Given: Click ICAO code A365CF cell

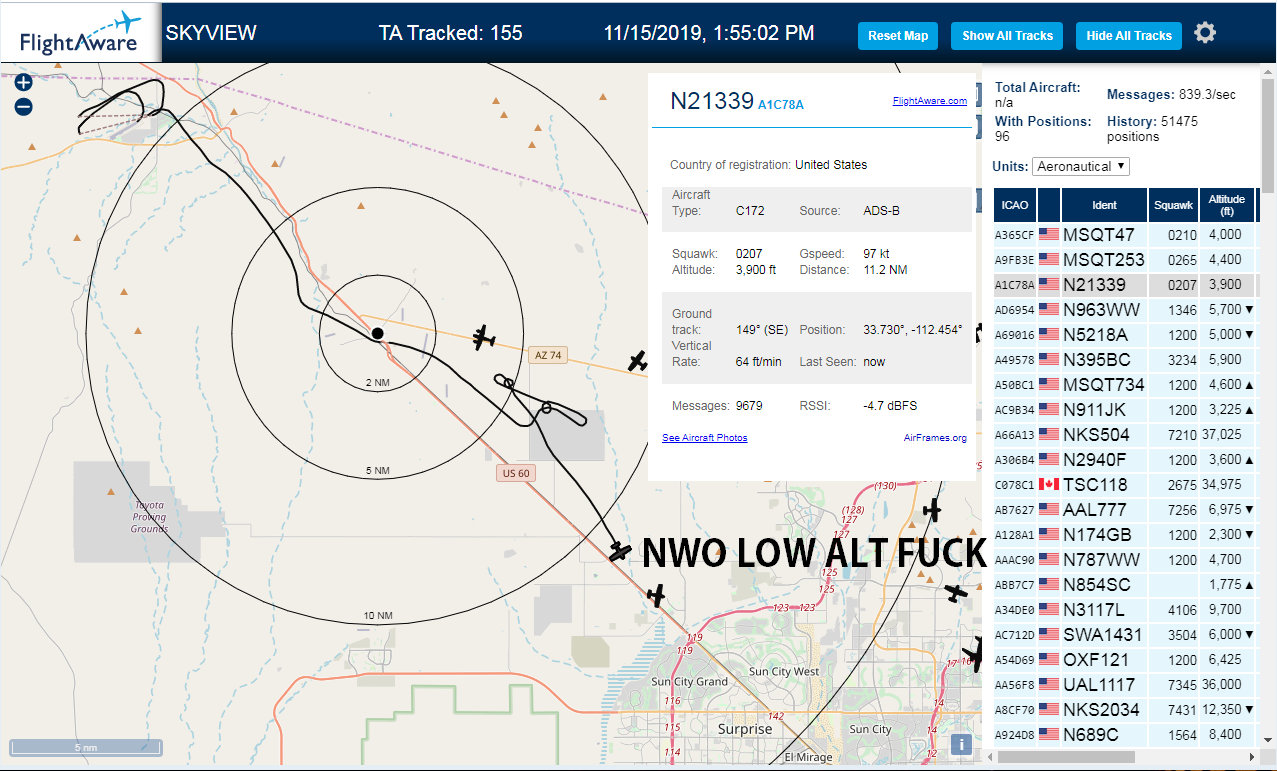Looking at the screenshot, I should [x=1014, y=235].
